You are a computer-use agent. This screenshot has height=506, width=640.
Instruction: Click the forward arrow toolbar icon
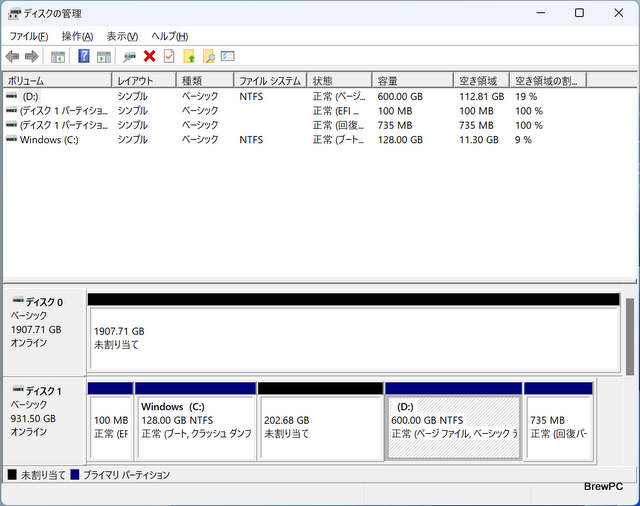pyautogui.click(x=31, y=57)
